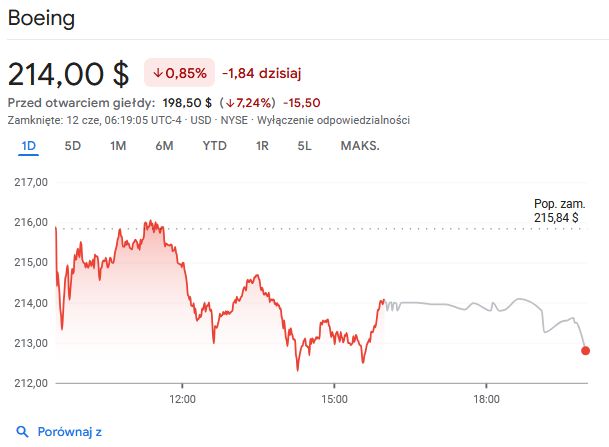The height and width of the screenshot is (447, 609).
Task: Choose the YTD range tab
Action: pyautogui.click(x=215, y=146)
